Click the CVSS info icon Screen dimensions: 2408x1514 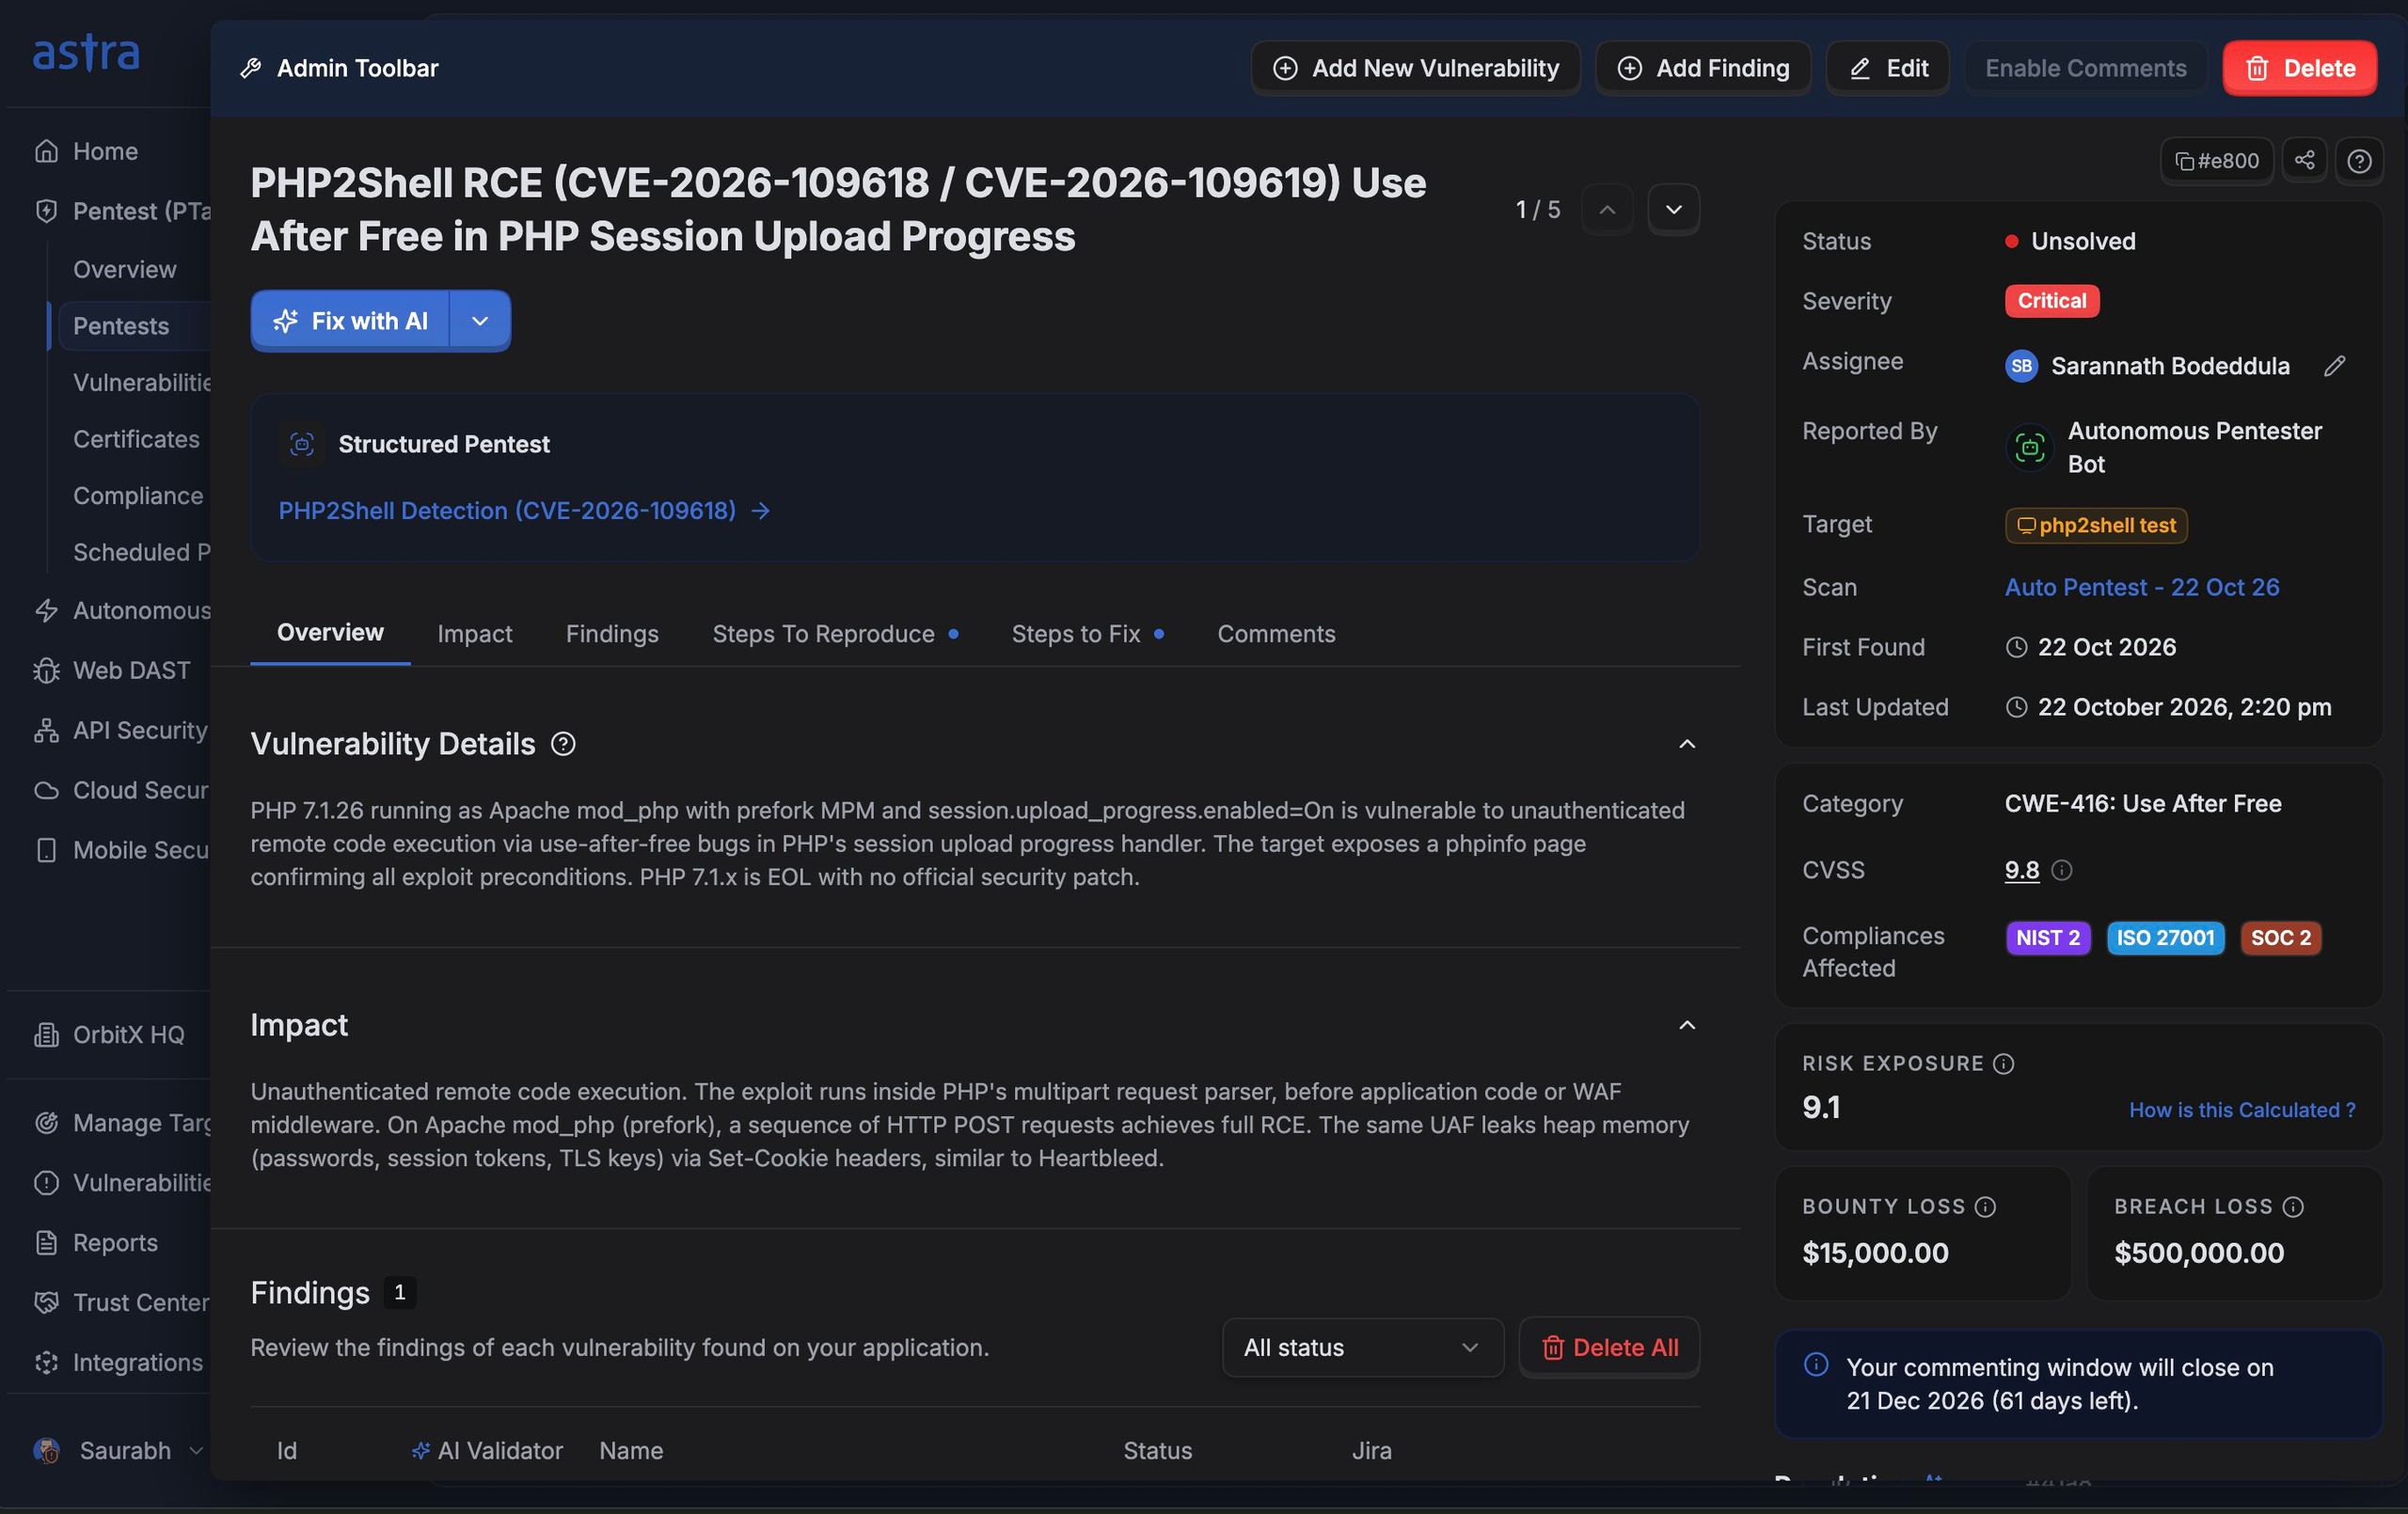tap(2061, 870)
